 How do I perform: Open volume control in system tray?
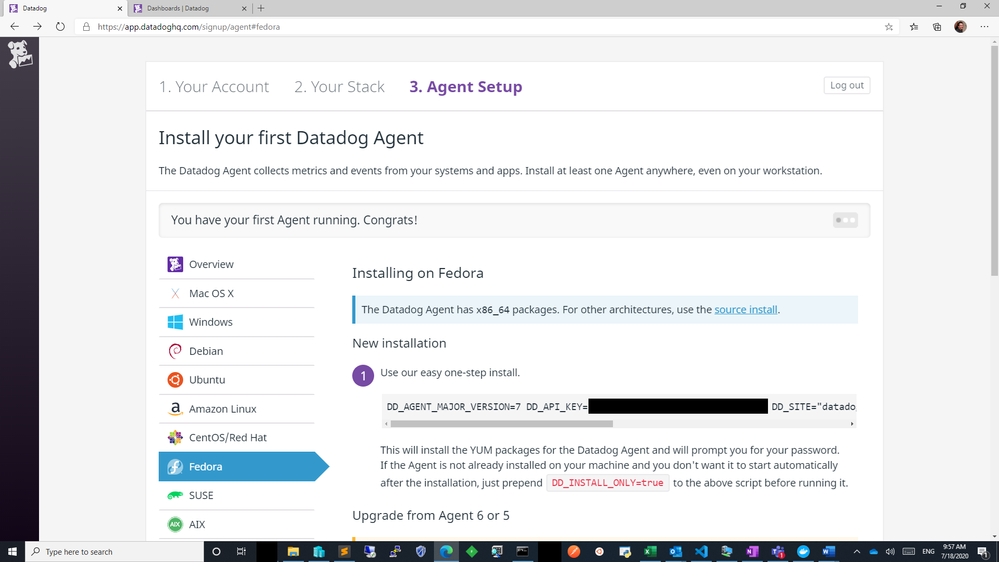coord(890,552)
